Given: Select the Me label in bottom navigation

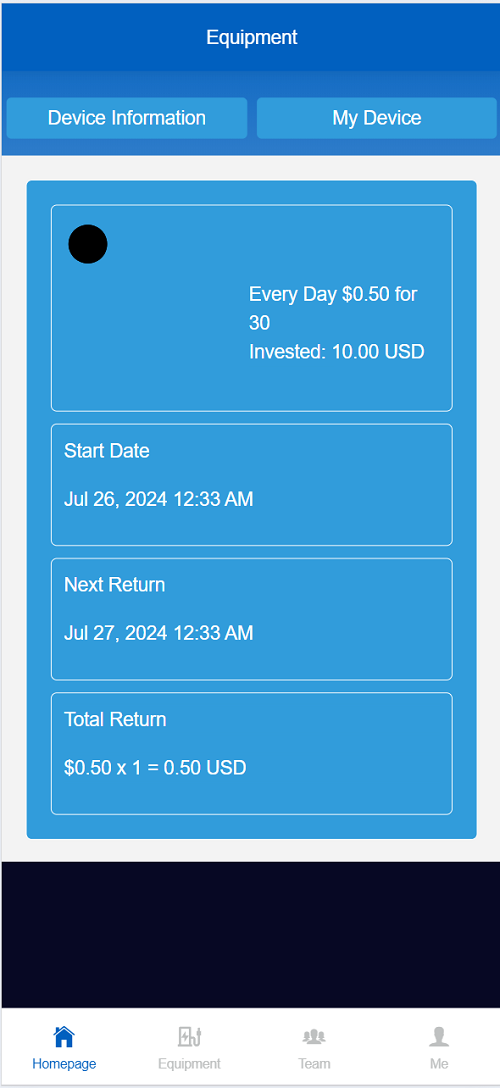Looking at the screenshot, I should point(439,1064).
